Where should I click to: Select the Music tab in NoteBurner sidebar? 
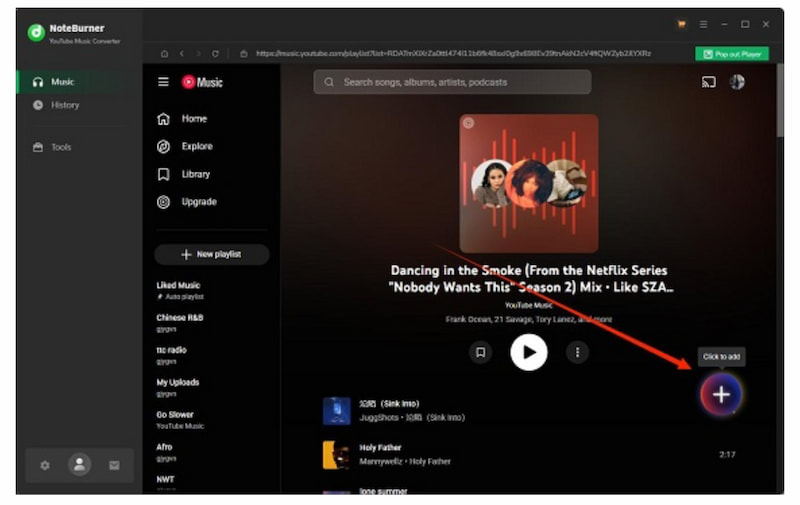pyautogui.click(x=79, y=82)
